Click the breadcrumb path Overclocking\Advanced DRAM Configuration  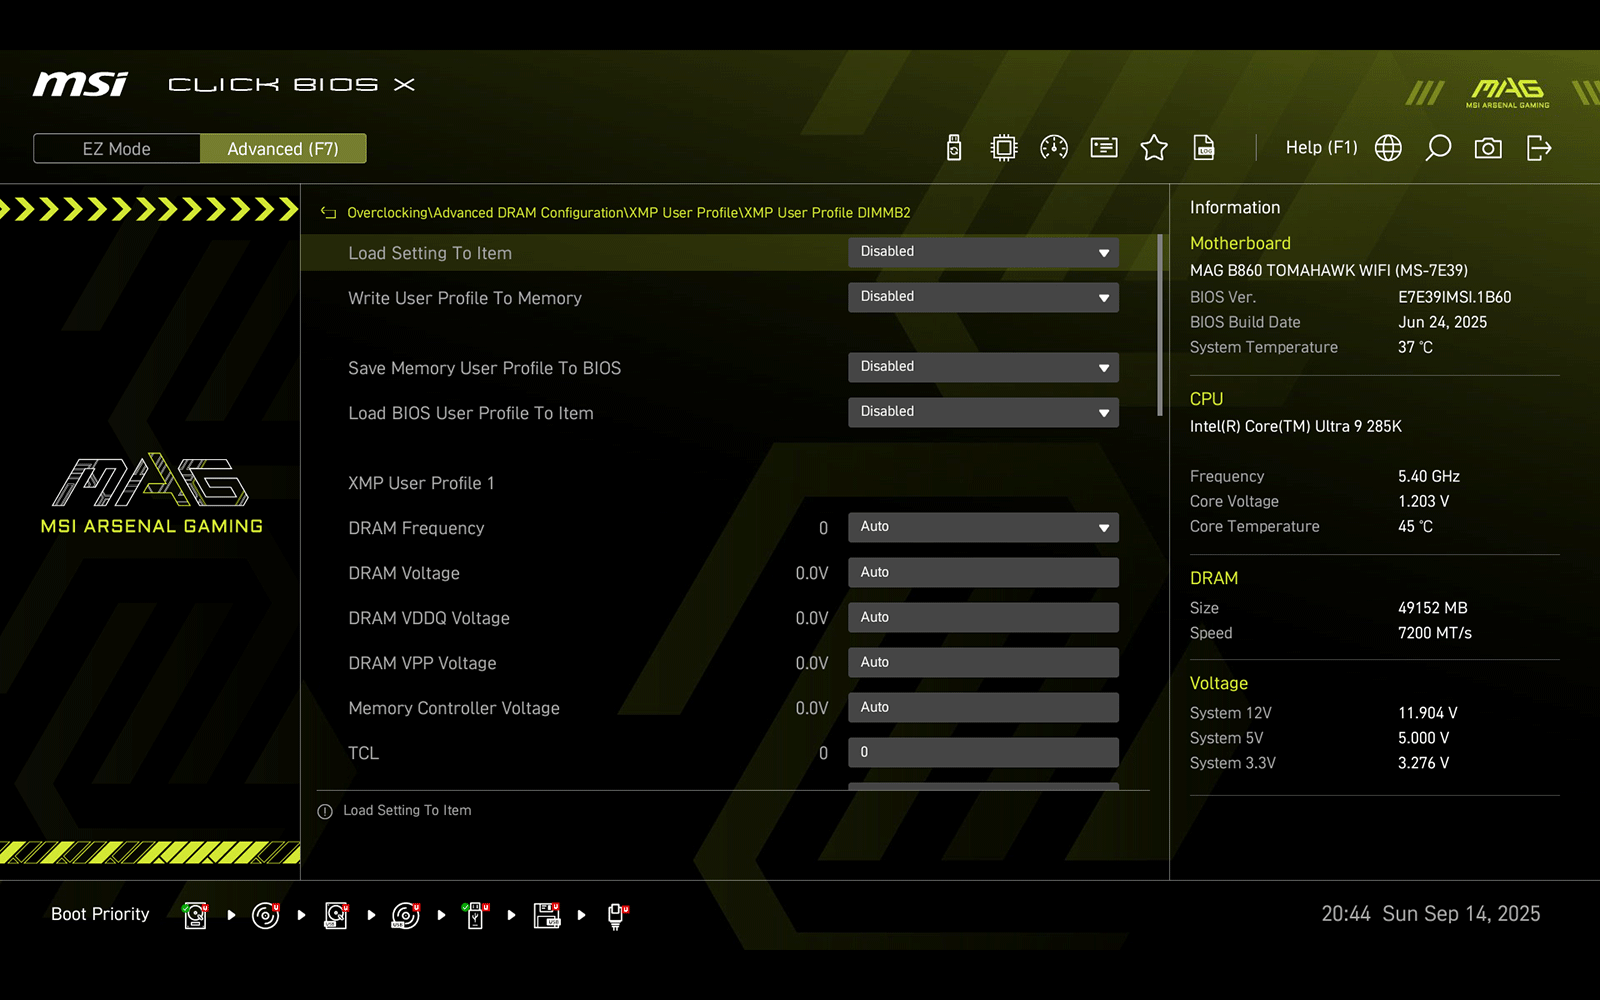click(485, 213)
